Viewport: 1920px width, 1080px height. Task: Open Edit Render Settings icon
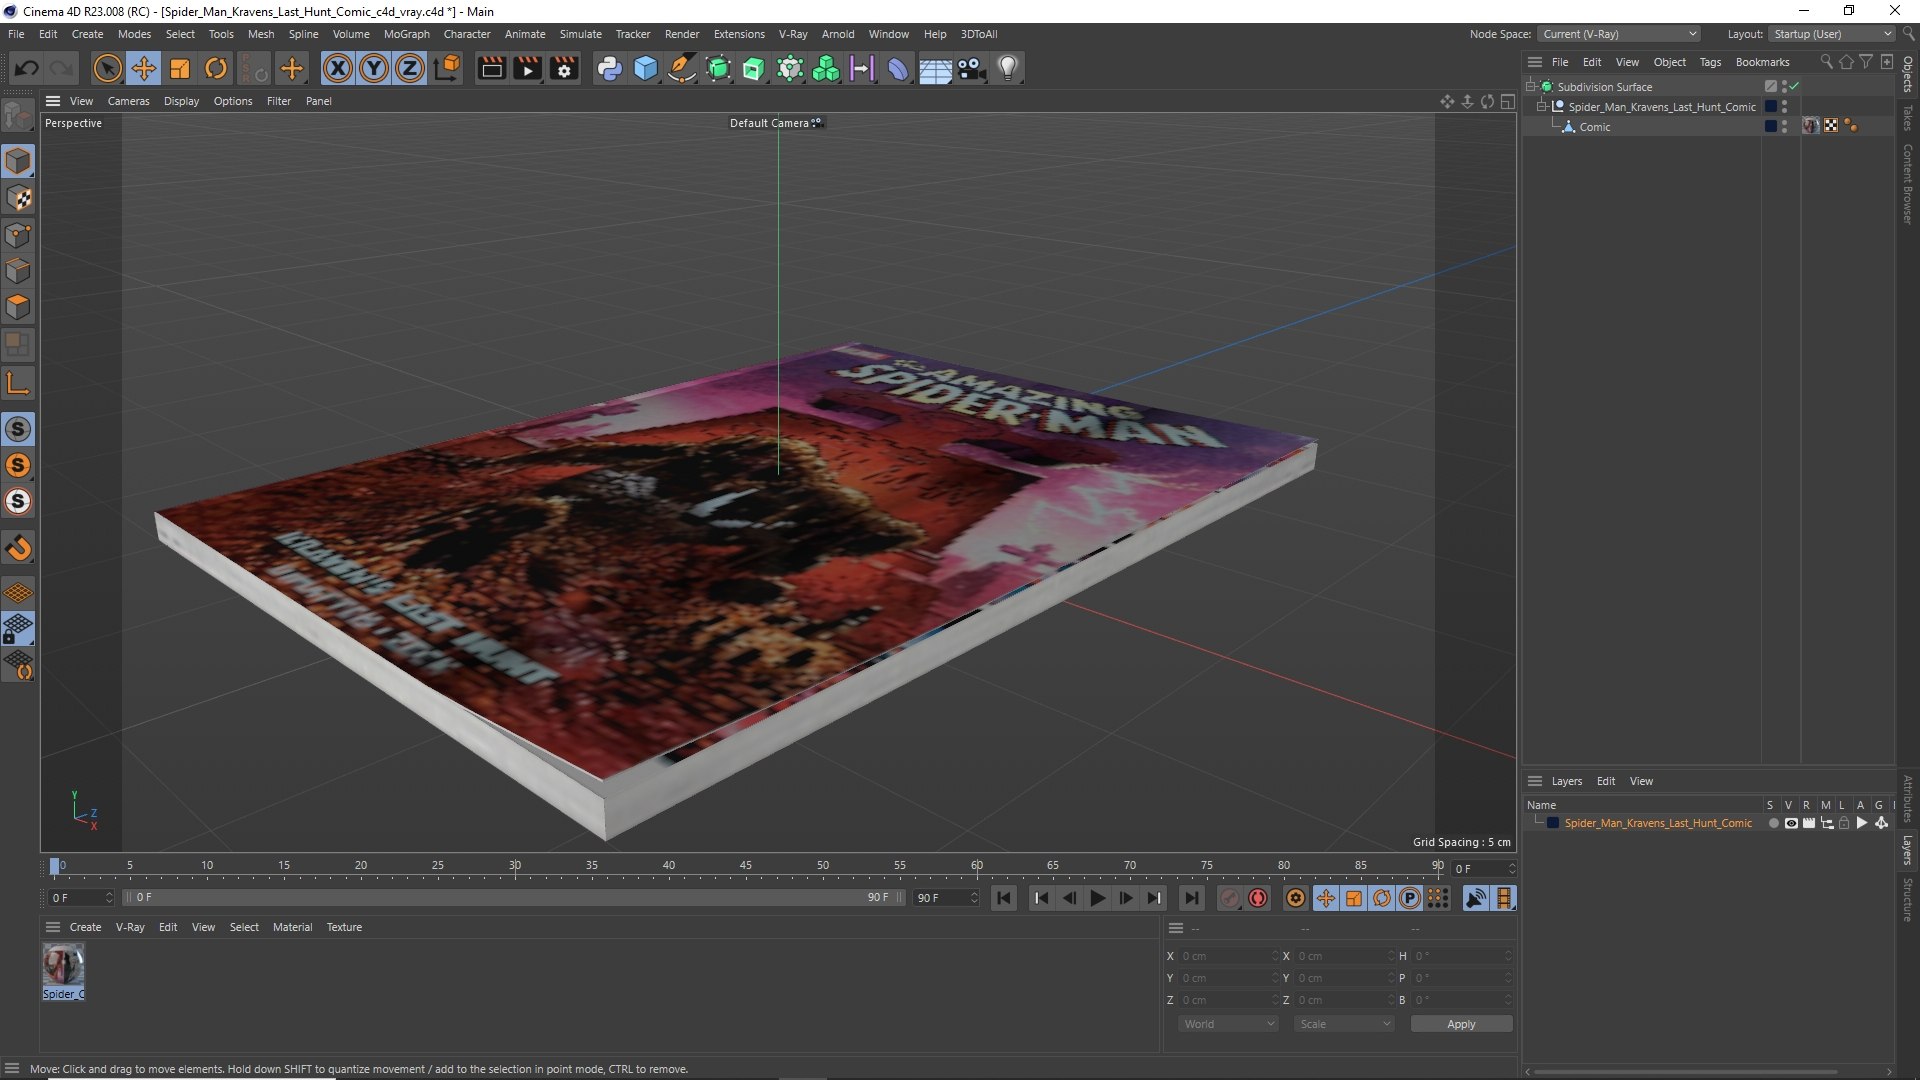565,68
